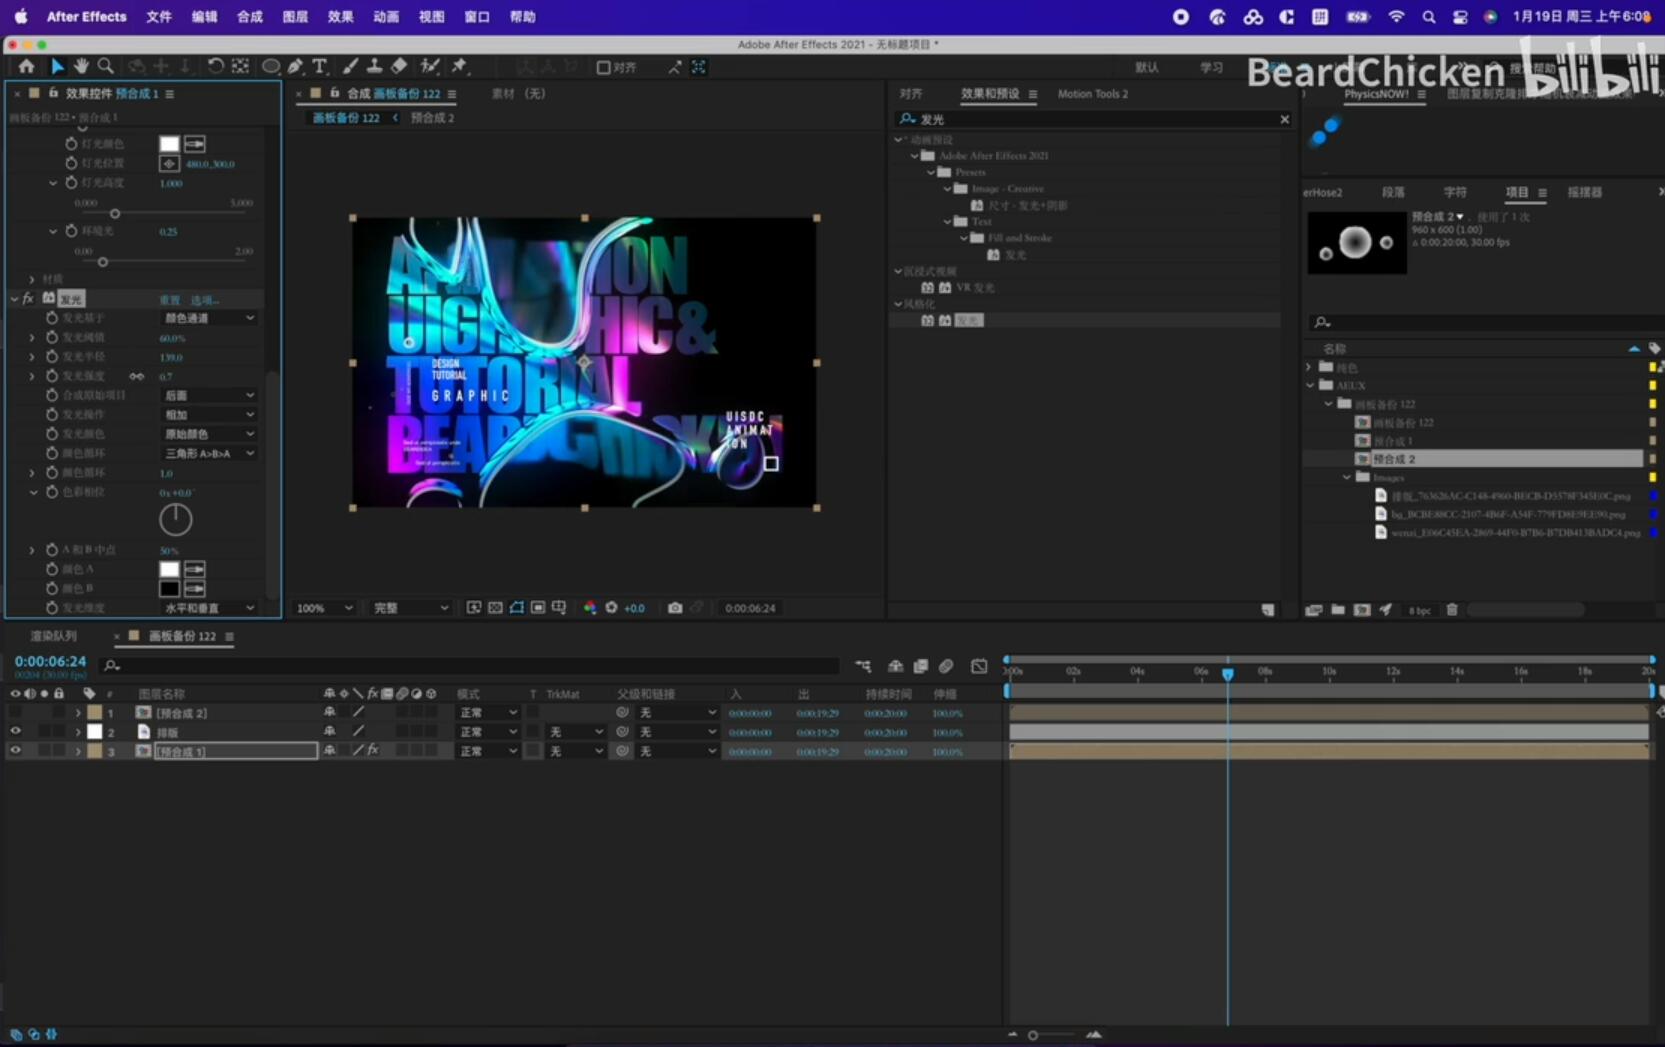Select the Brush tool
Viewport: 1665px width, 1047px height.
350,67
